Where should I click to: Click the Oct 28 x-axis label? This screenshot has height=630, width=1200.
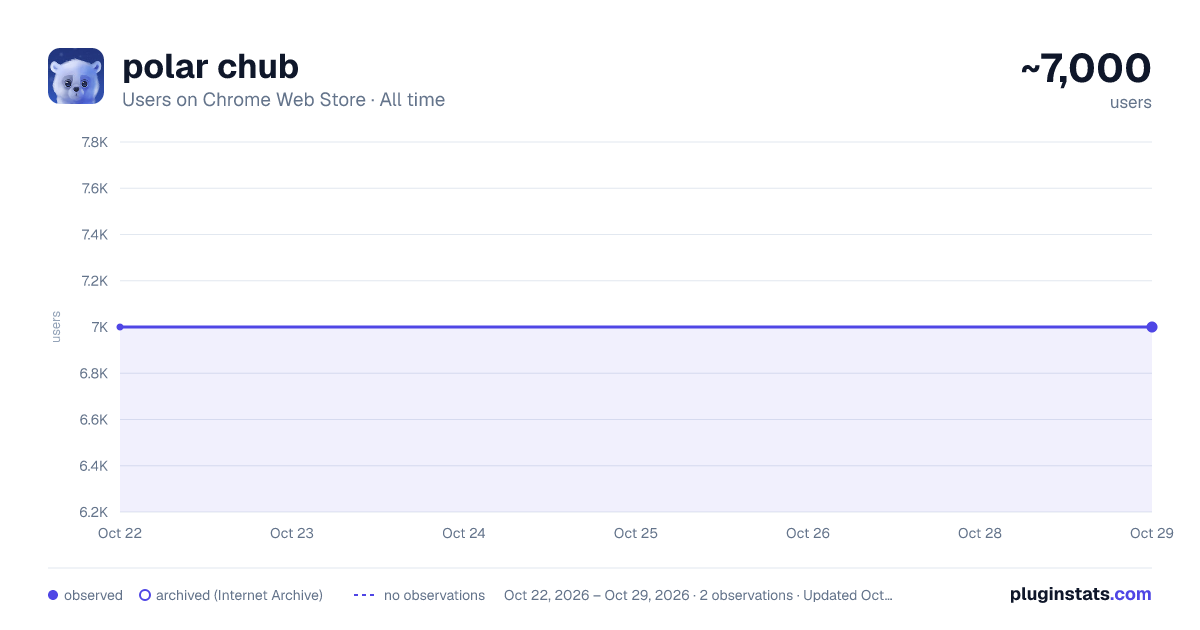click(x=980, y=533)
